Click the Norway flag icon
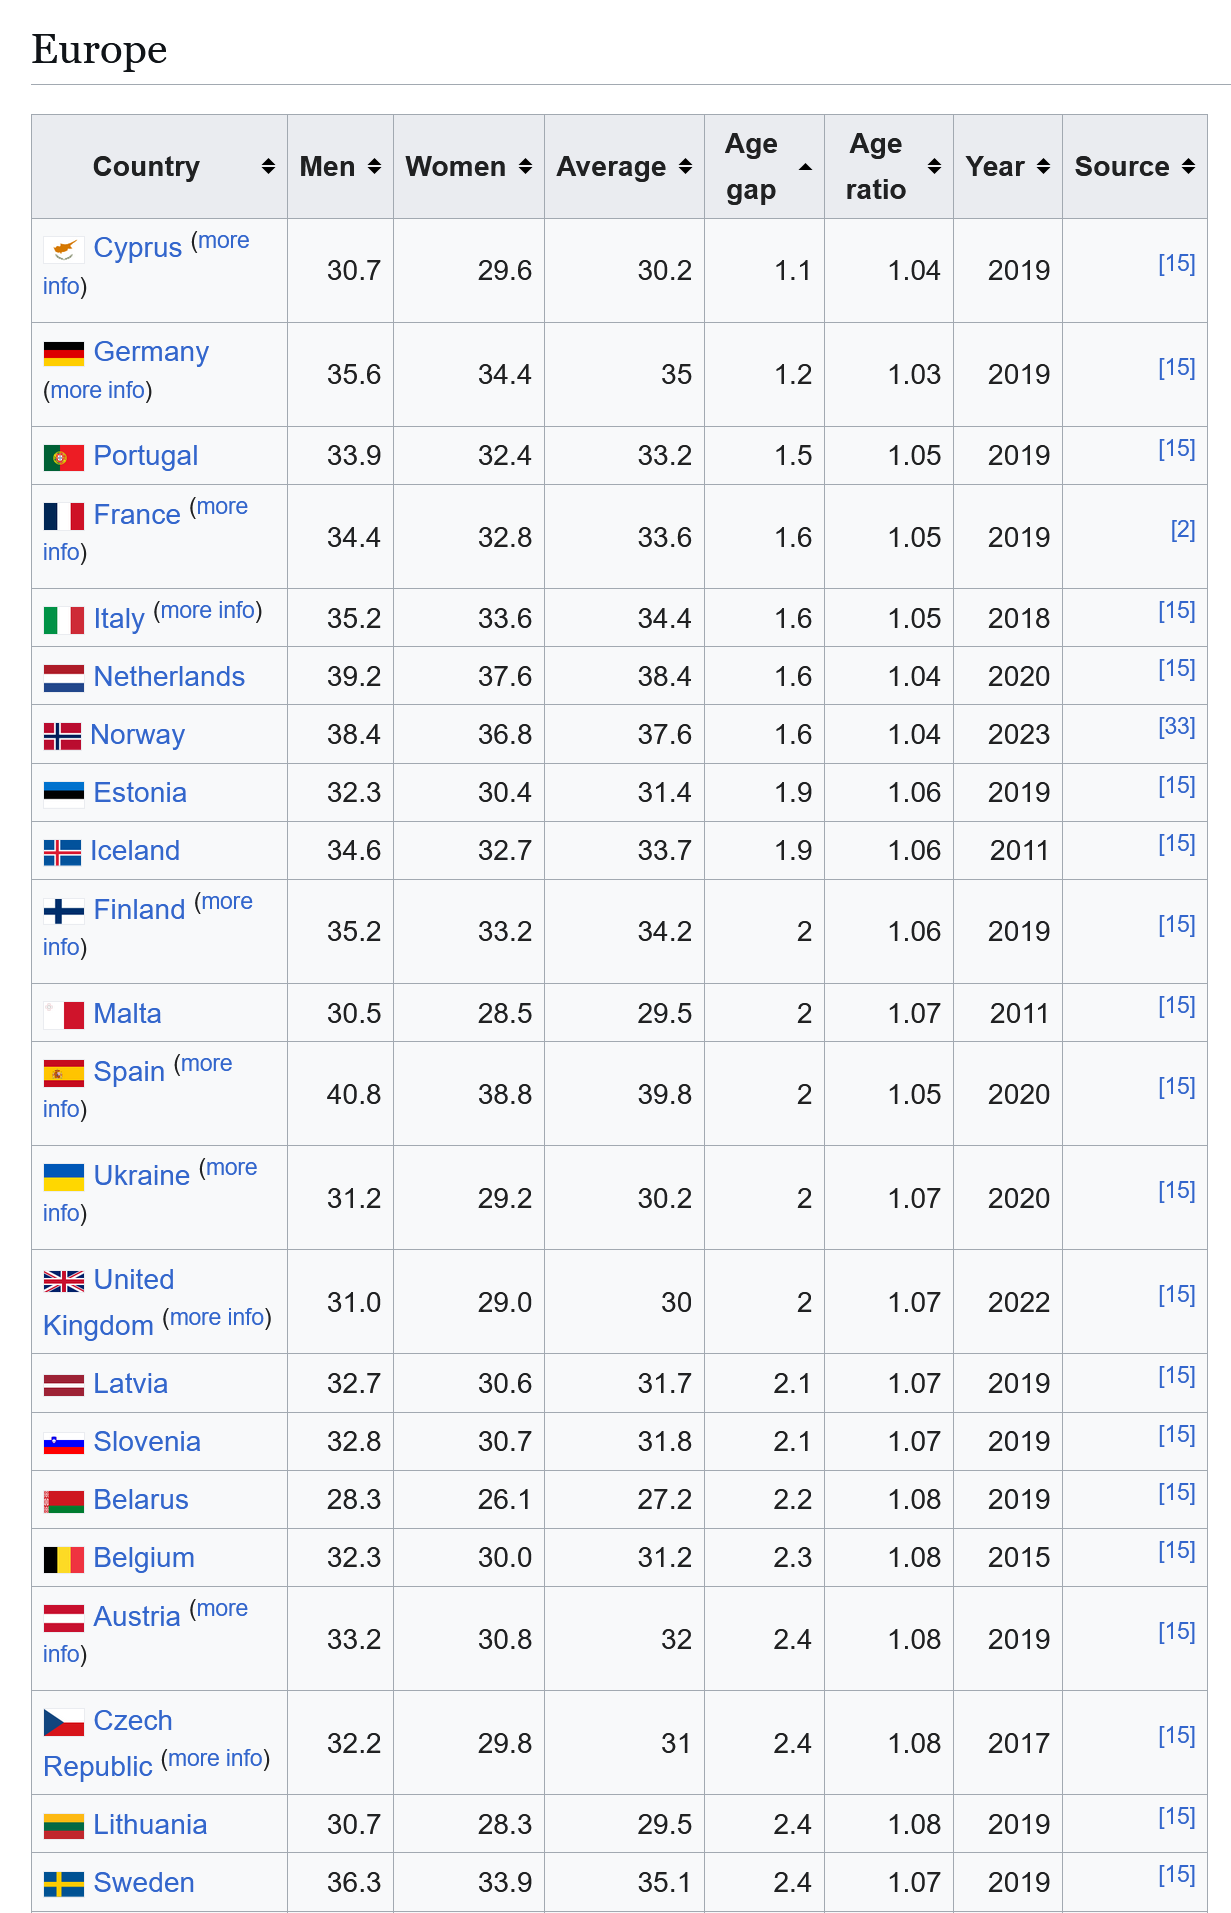Viewport: 1231px width, 1913px height. click(62, 736)
